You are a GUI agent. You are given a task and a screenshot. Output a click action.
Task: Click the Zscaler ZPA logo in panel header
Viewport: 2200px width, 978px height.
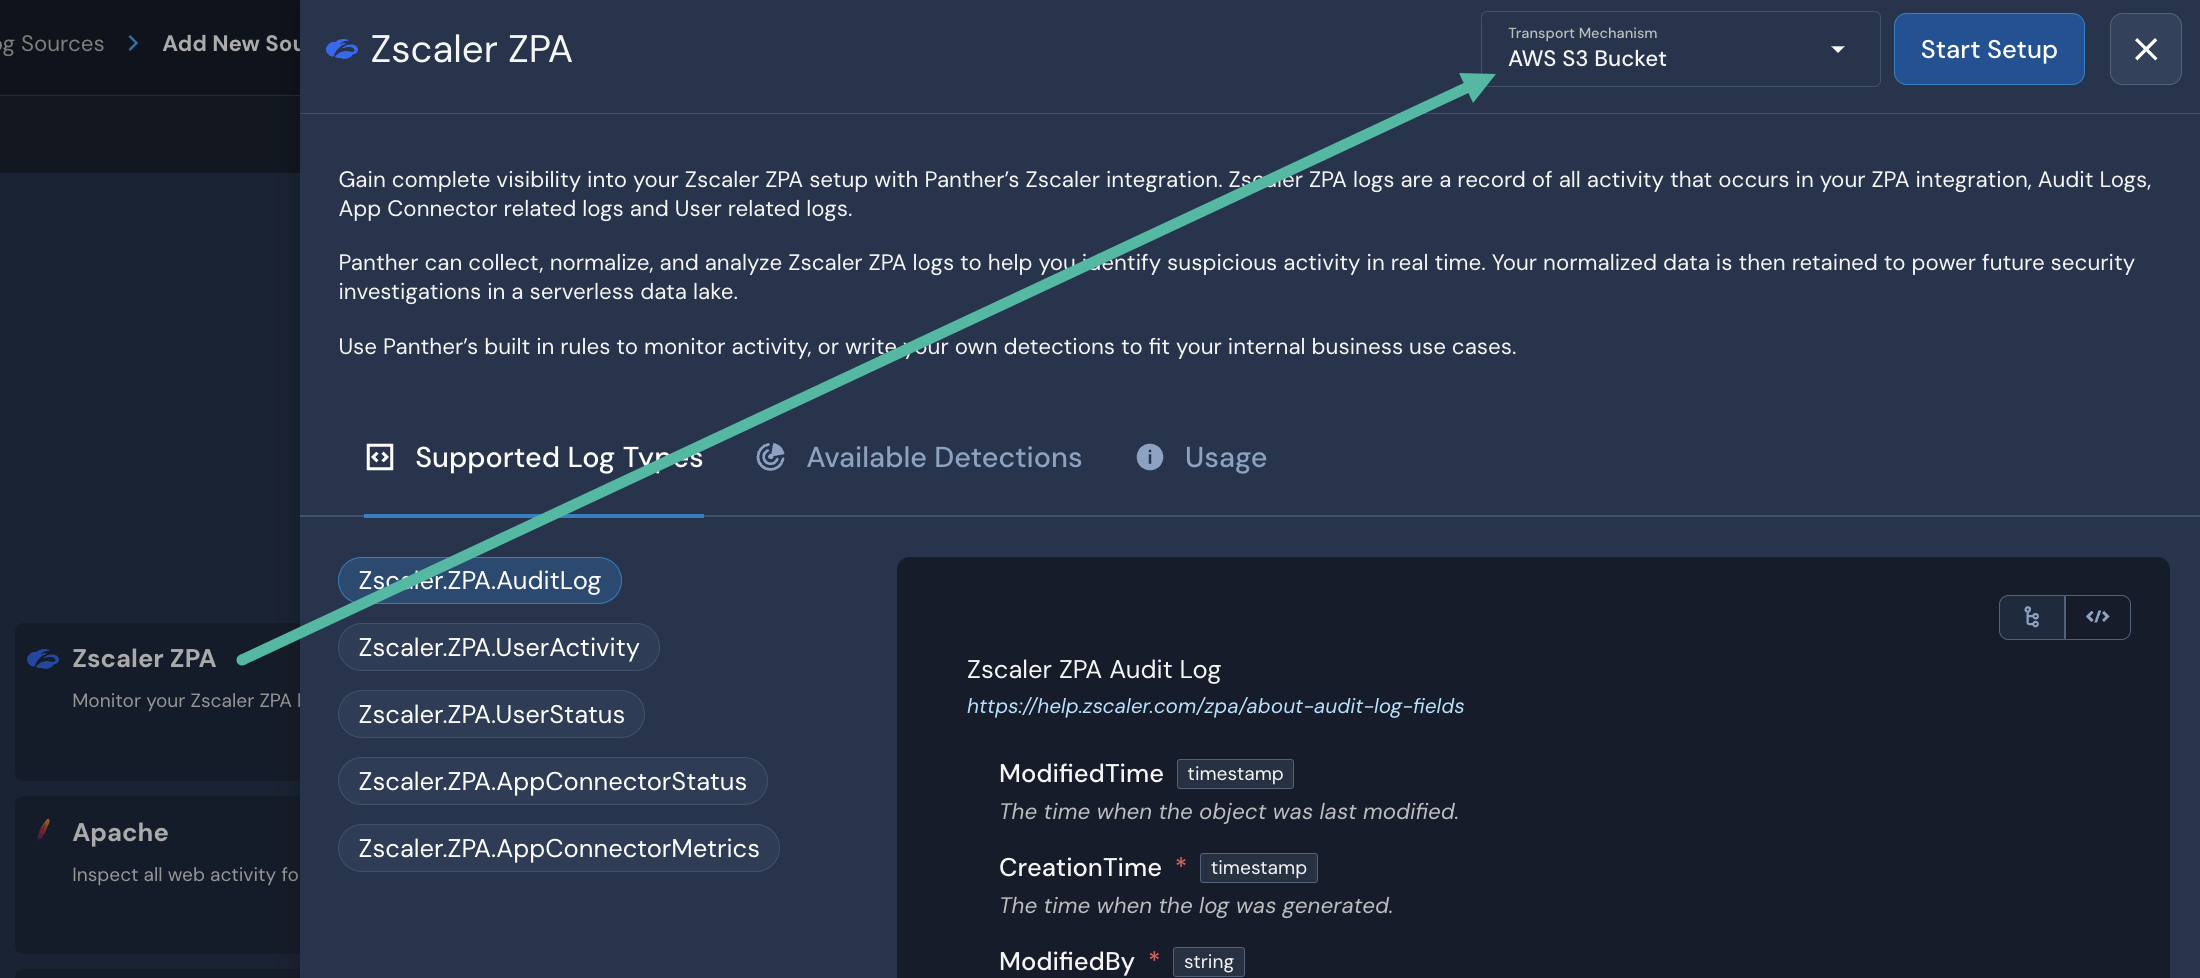[x=341, y=48]
